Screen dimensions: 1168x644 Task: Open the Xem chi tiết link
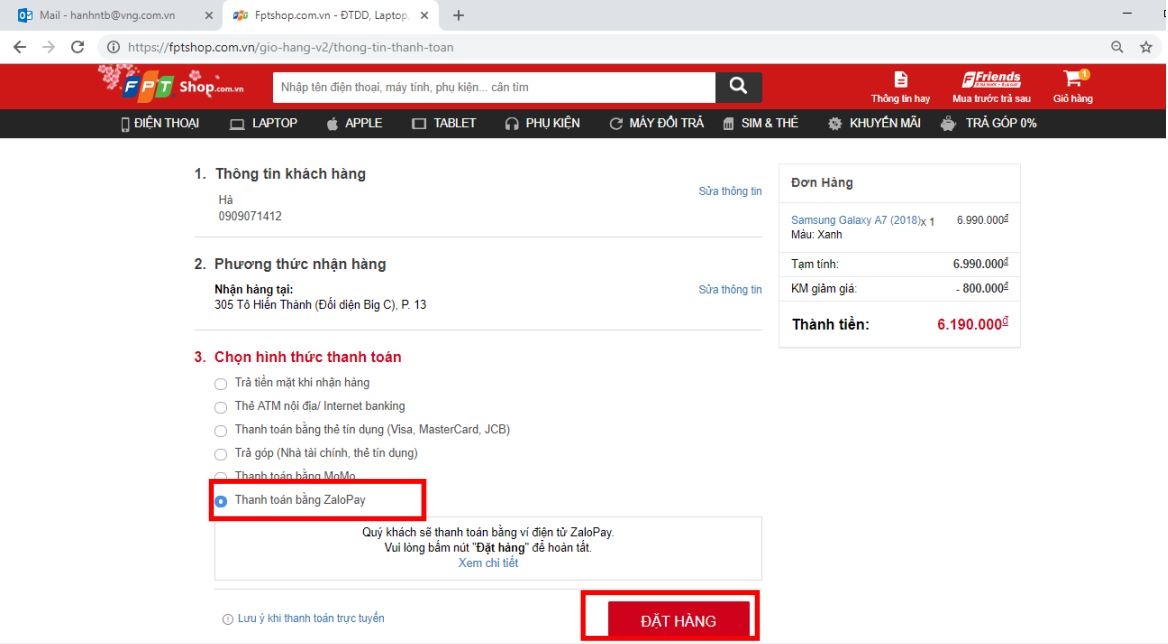pyautogui.click(x=488, y=564)
